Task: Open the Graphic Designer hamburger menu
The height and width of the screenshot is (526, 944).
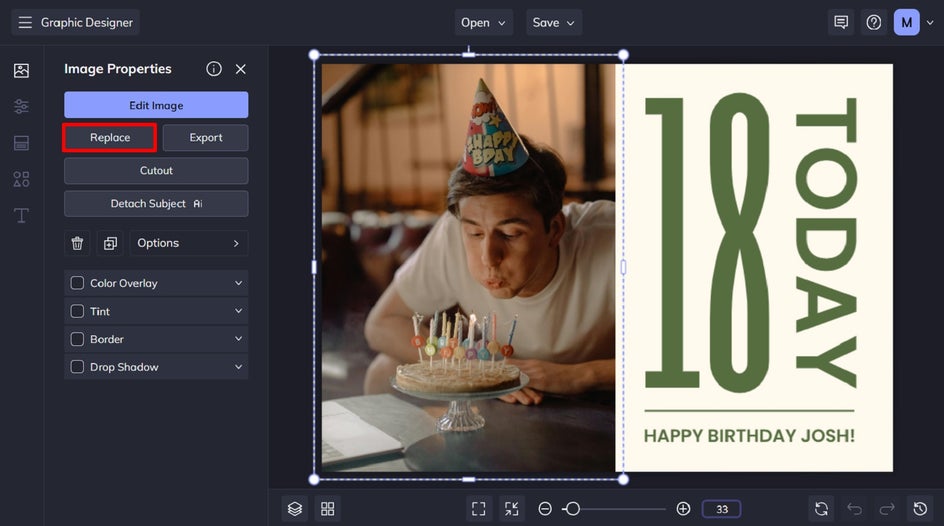Action: tap(25, 22)
